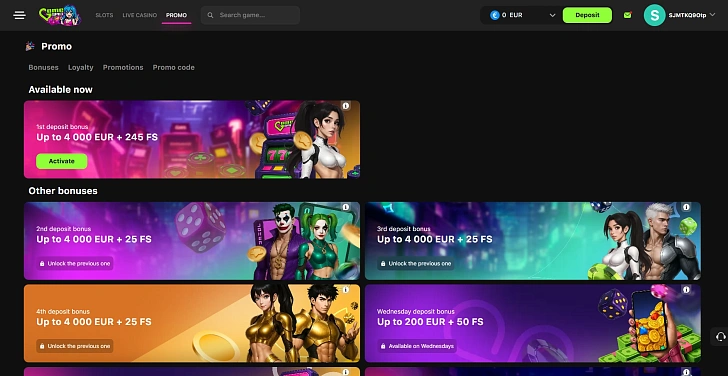Click the green Deposit button
This screenshot has width=728, height=376.
coord(587,15)
